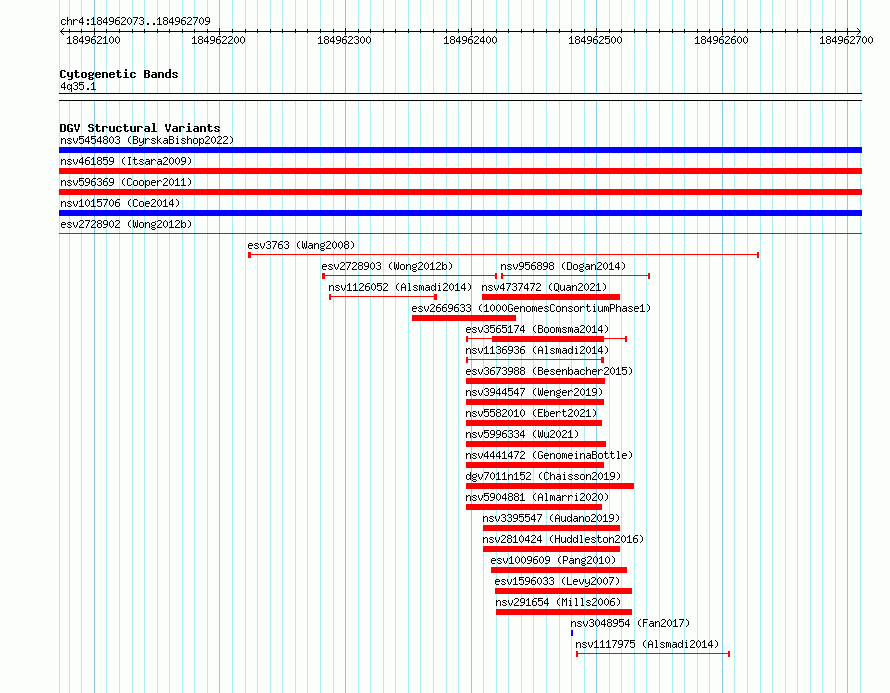Open nsv5904881 (Almarri2020) label

click(537, 497)
